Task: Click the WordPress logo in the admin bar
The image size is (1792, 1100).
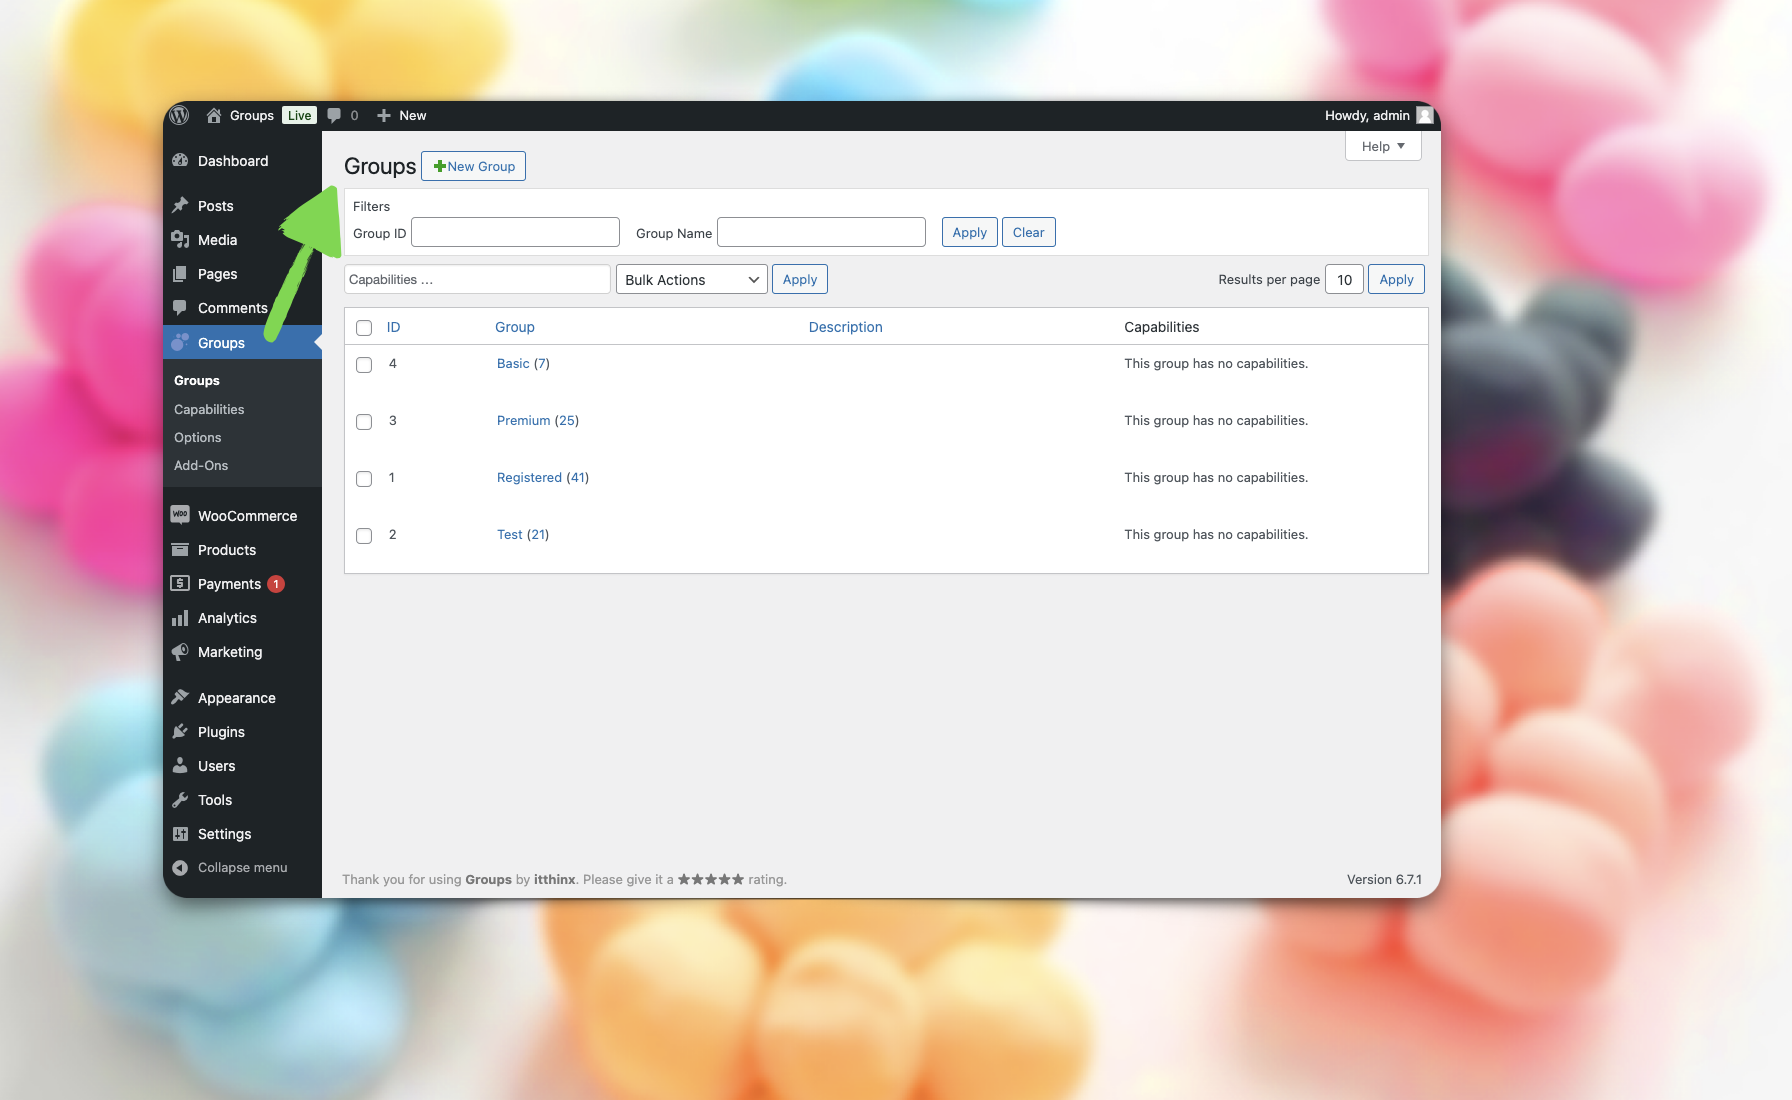Action: pos(179,115)
